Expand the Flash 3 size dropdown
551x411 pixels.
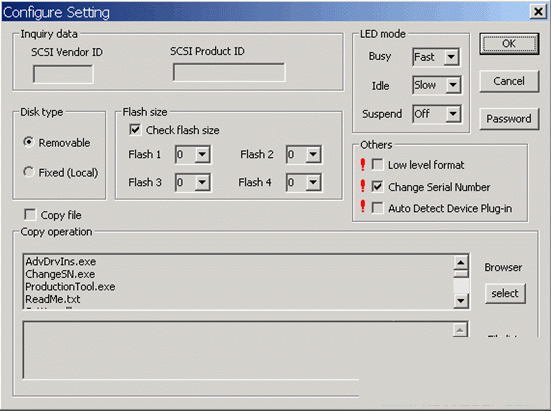[x=202, y=182]
